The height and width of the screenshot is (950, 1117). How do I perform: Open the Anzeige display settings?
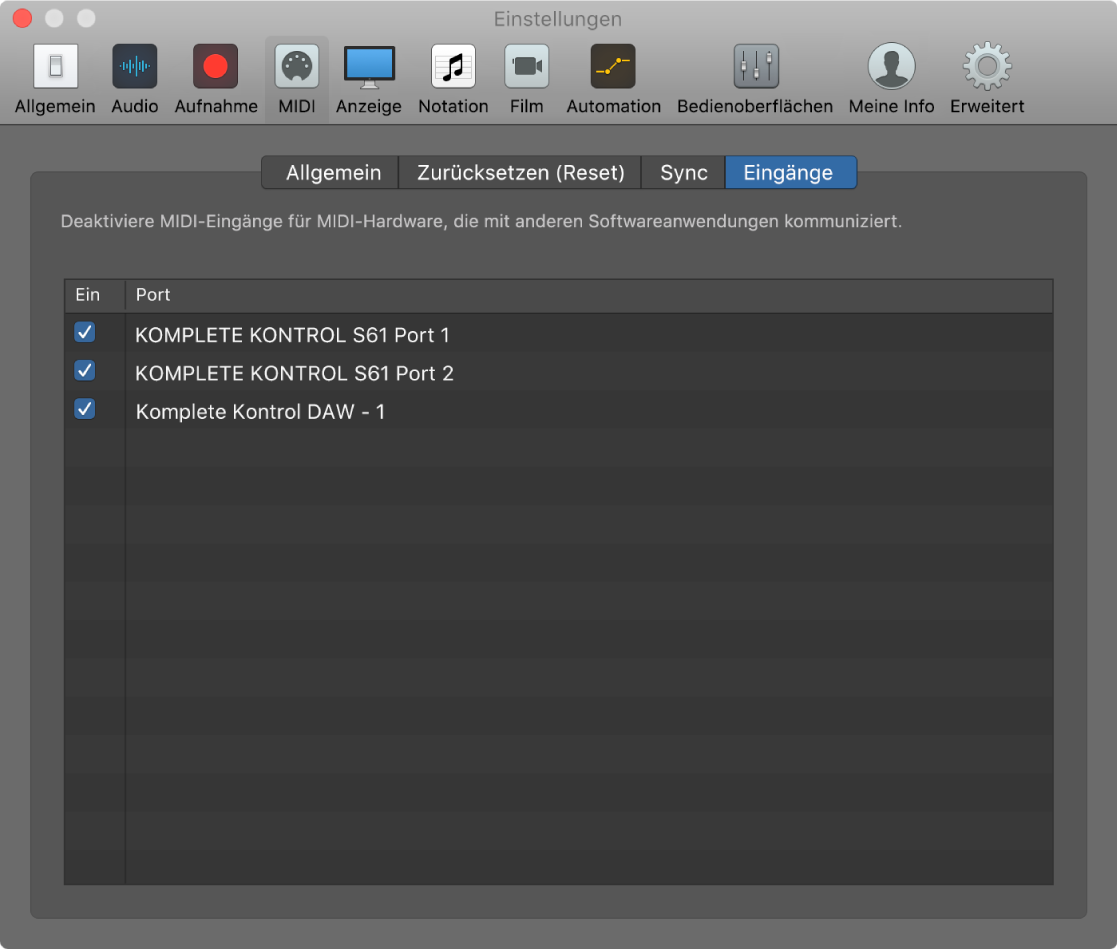click(x=369, y=67)
